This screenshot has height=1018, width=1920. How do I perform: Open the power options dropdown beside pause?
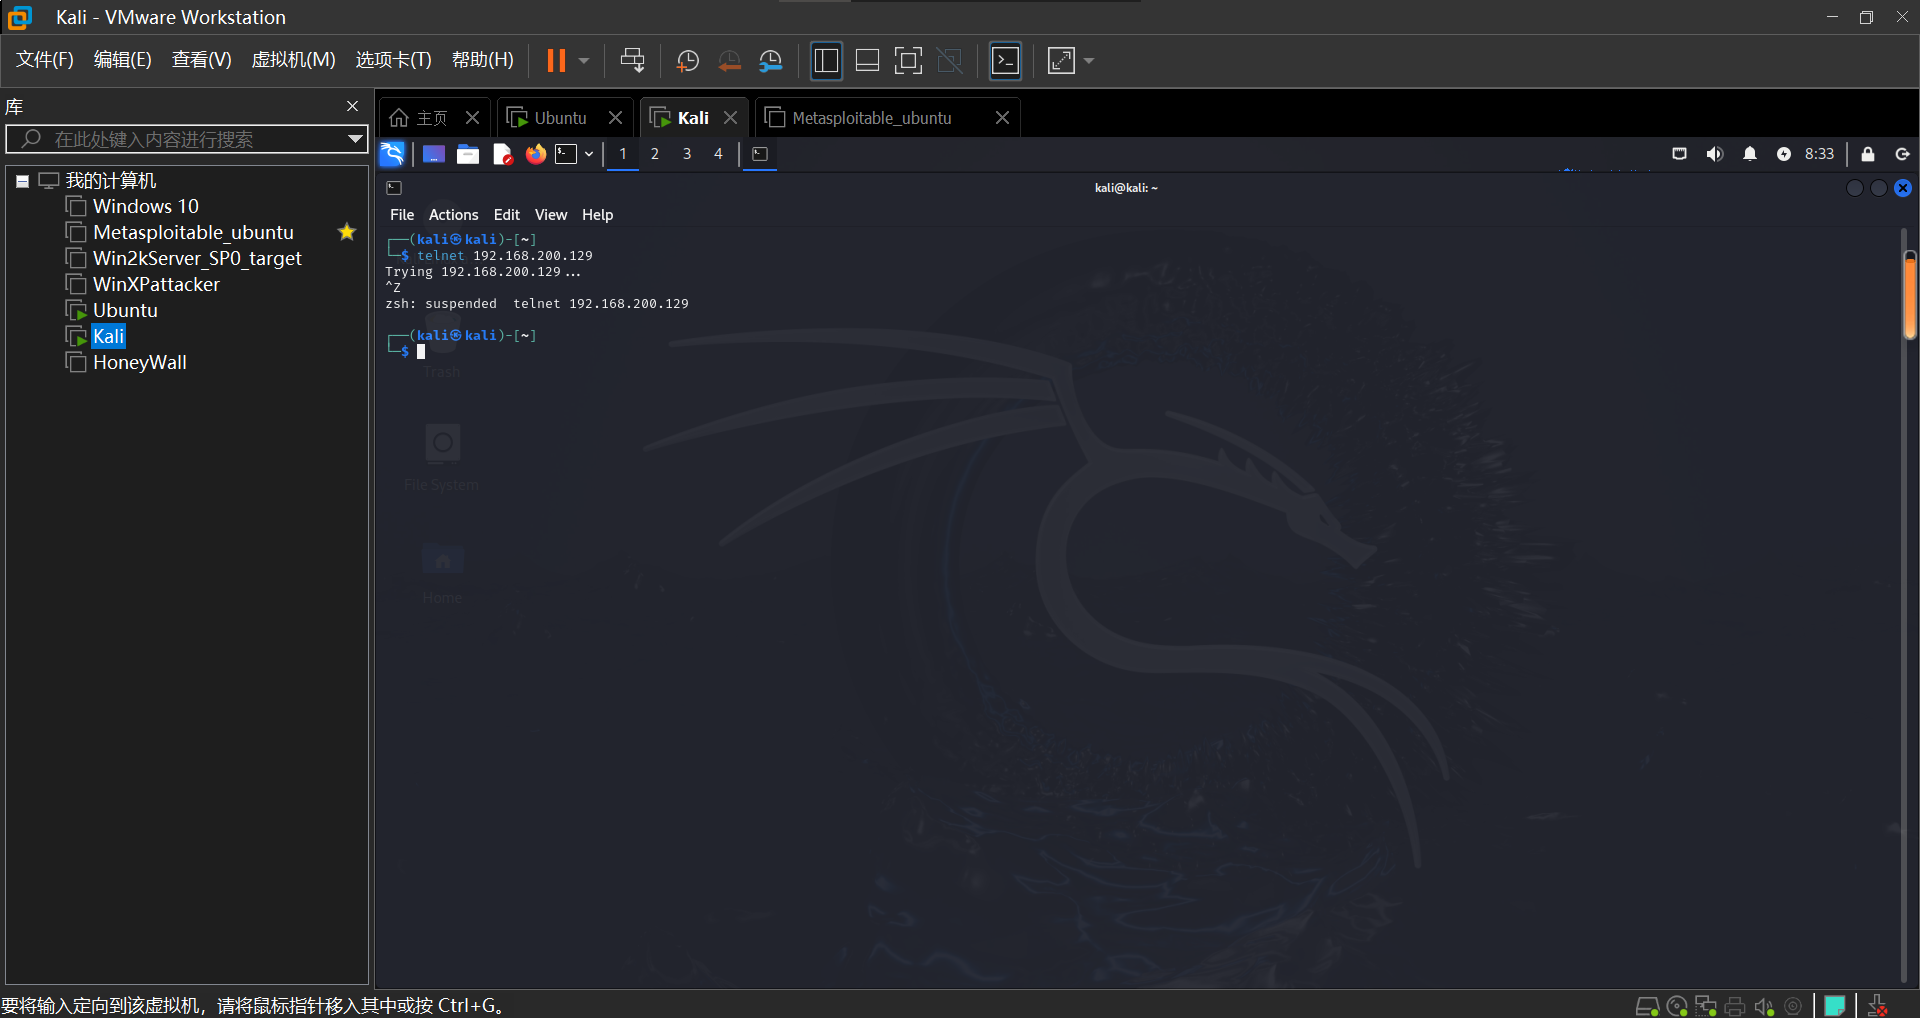pos(584,61)
